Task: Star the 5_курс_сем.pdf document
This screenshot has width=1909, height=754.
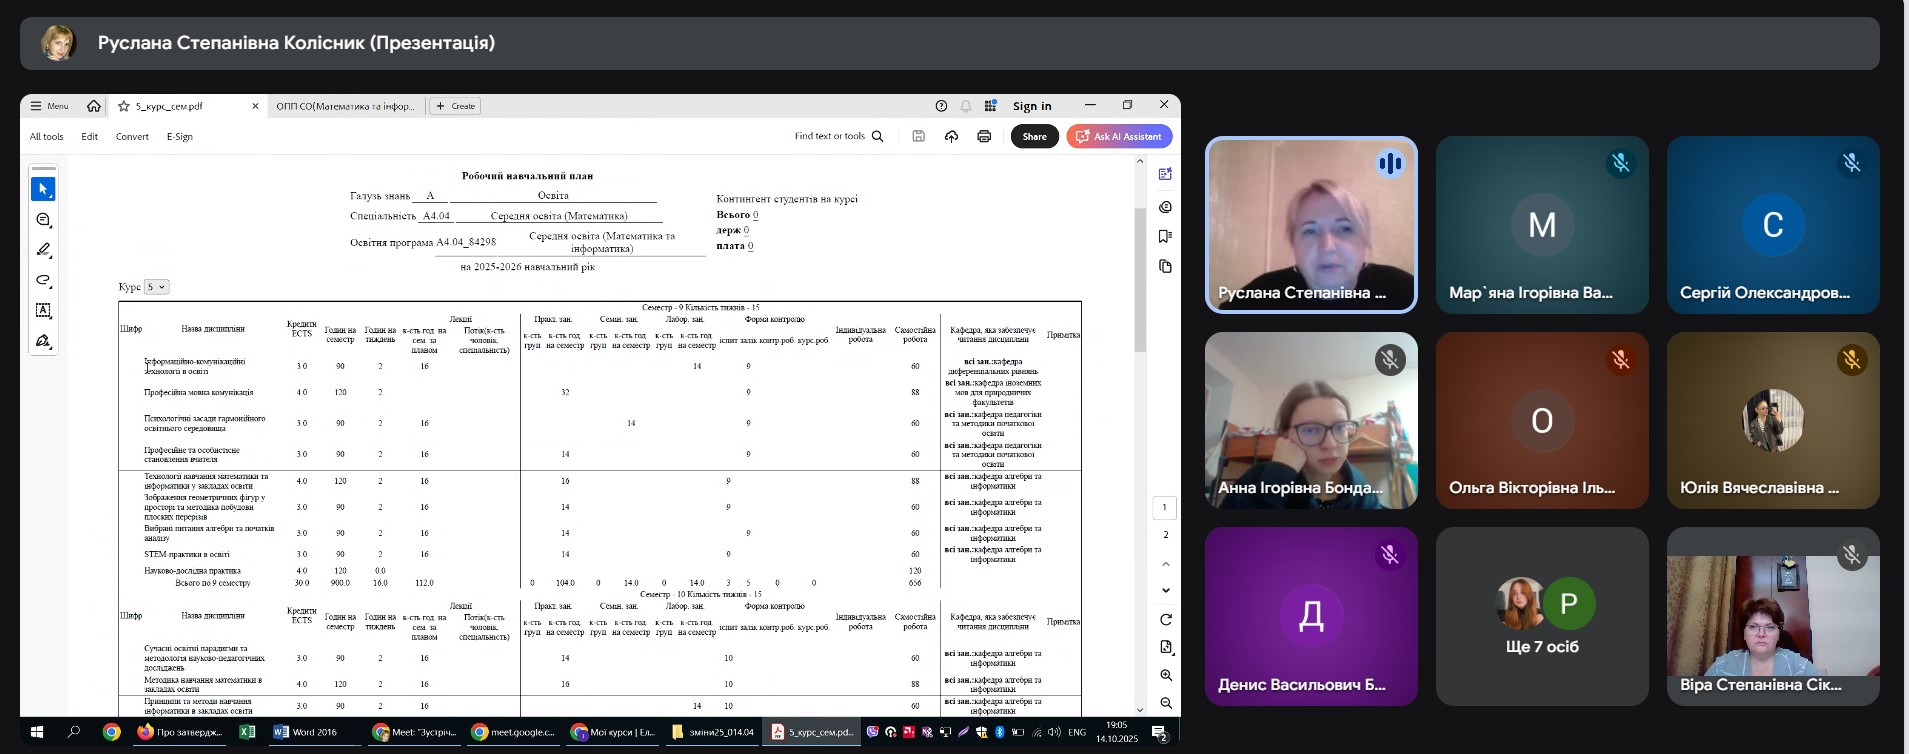Action: point(124,106)
